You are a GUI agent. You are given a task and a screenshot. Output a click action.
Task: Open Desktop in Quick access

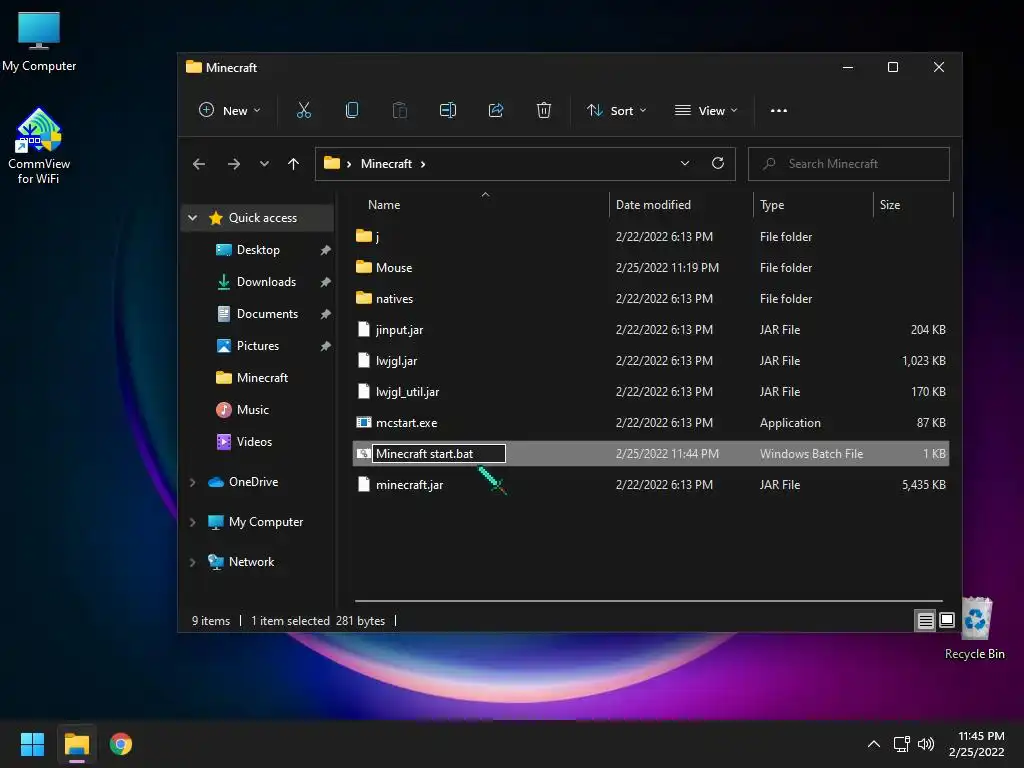pos(258,249)
